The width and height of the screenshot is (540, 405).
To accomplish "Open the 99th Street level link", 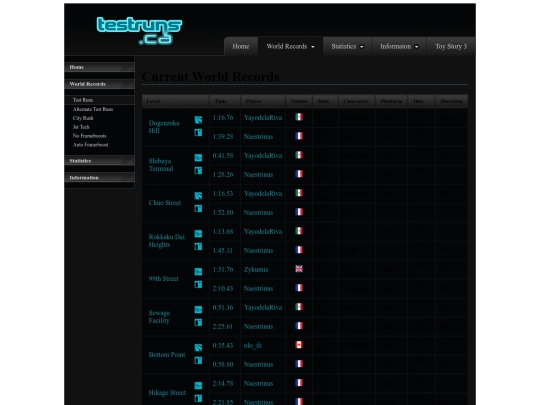I will tap(164, 279).
